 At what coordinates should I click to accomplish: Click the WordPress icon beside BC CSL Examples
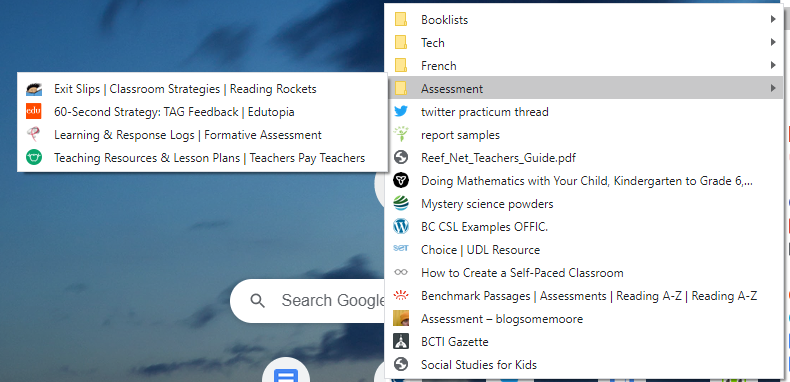click(x=401, y=227)
